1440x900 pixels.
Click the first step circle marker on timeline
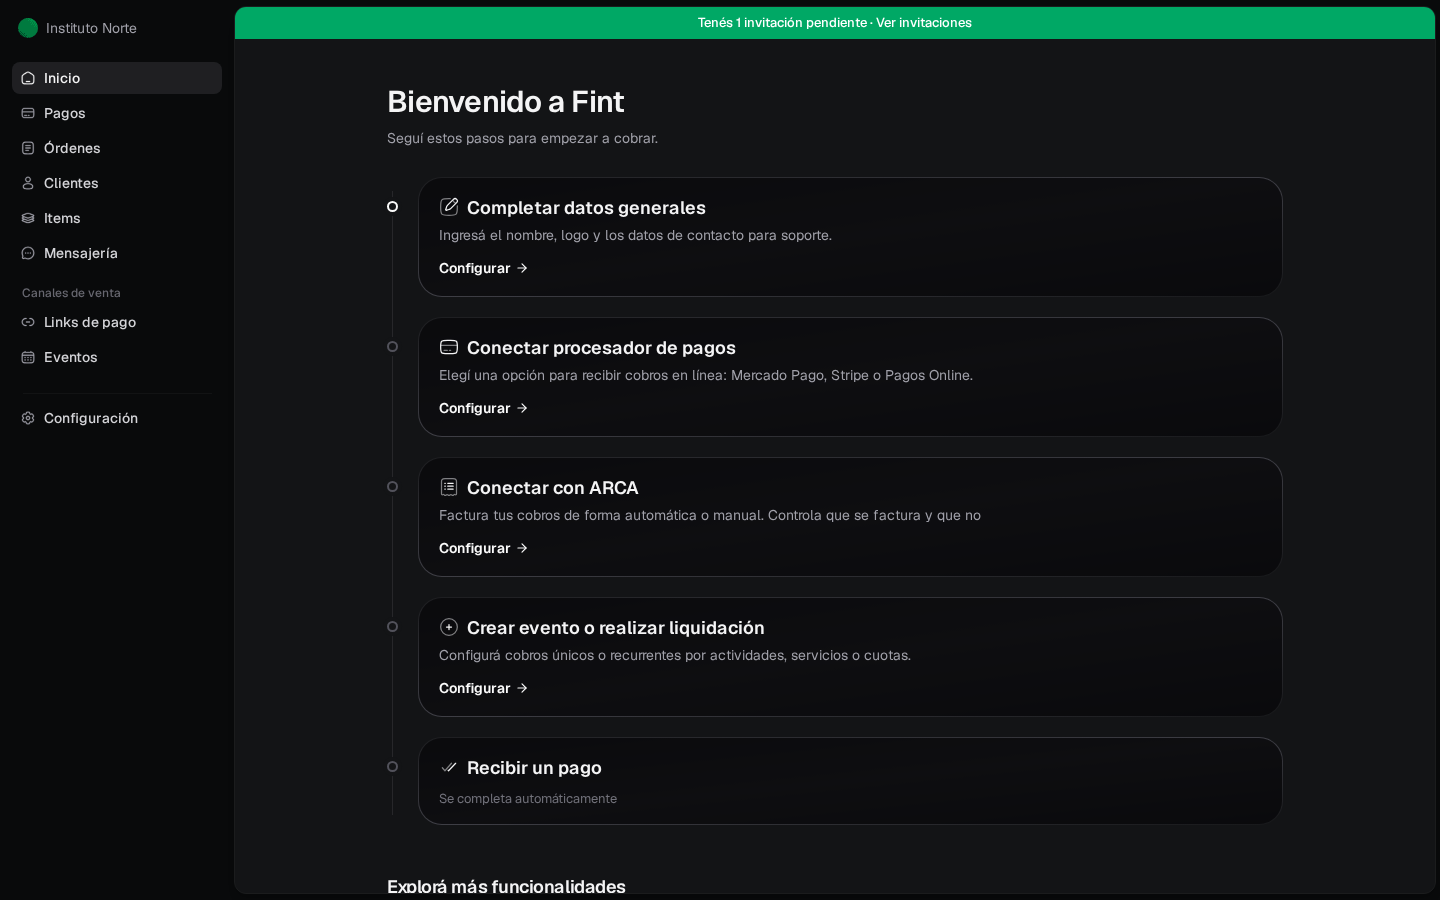click(392, 207)
